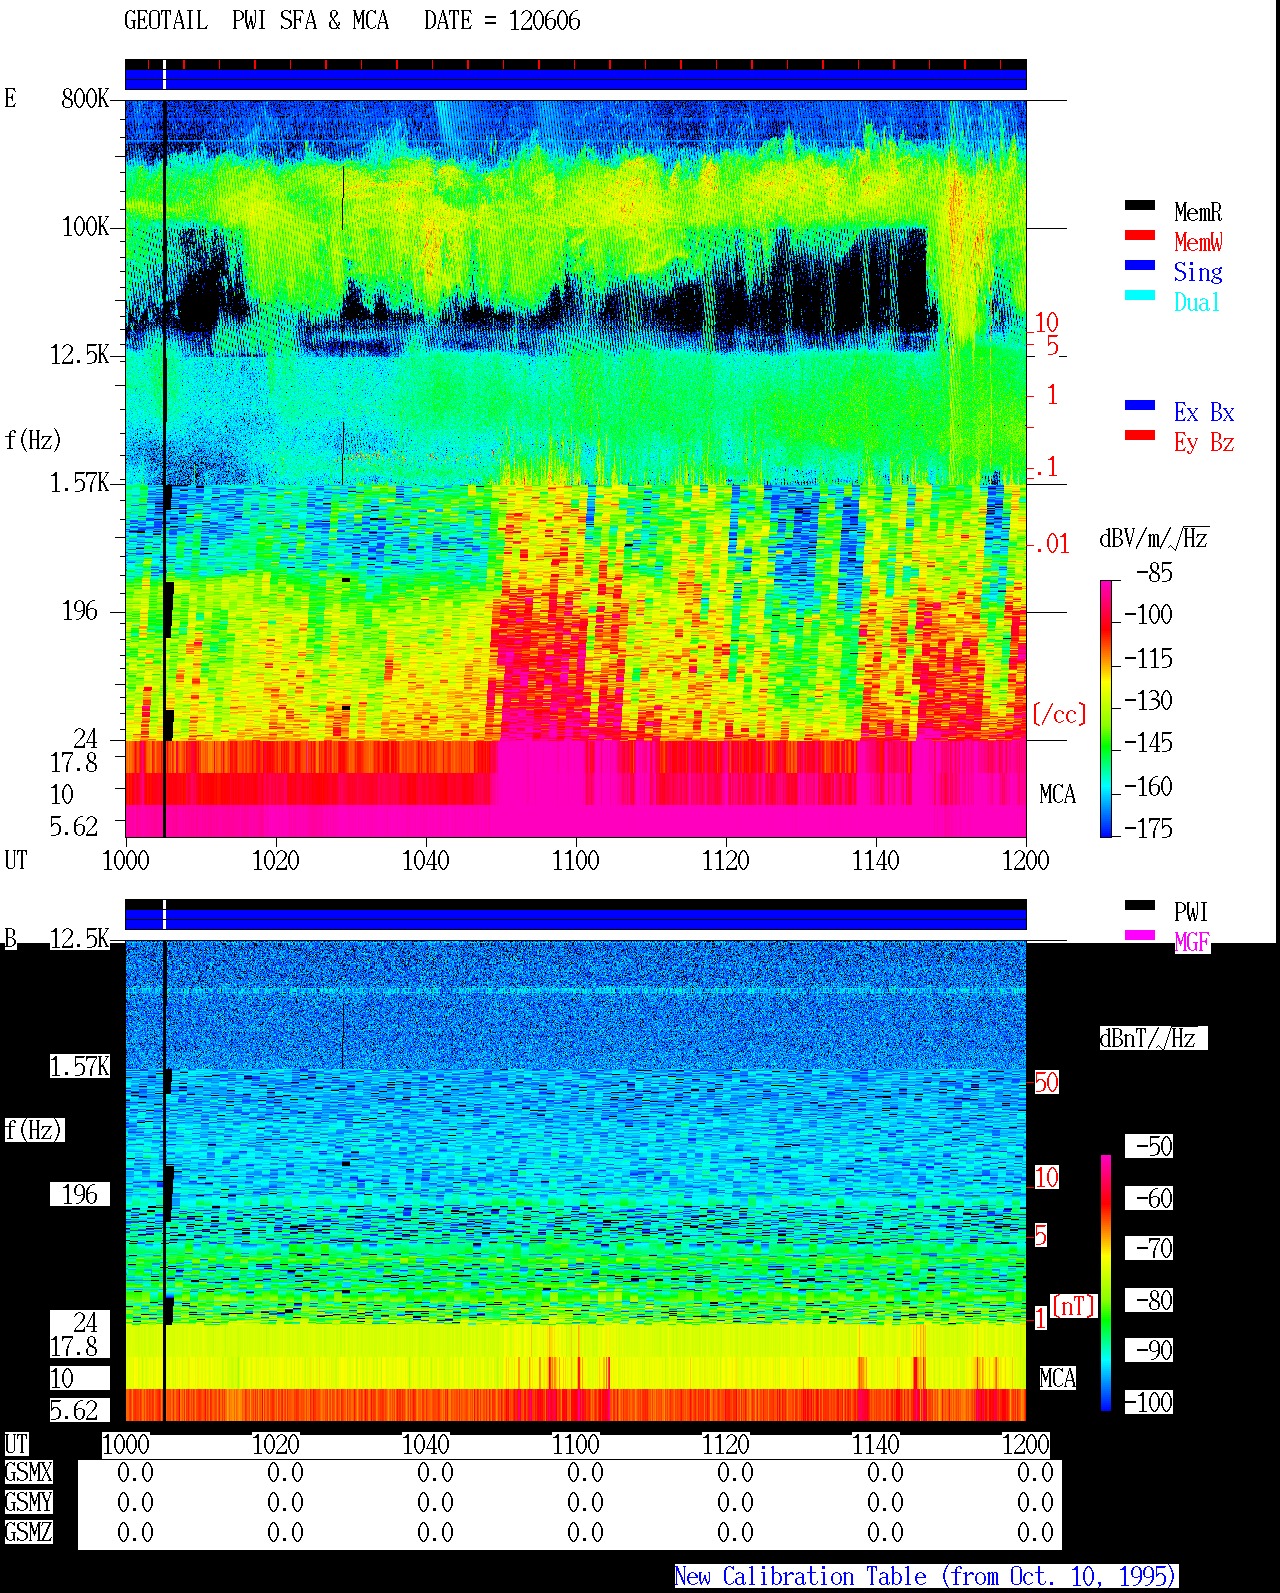This screenshot has width=1280, height=1593.
Task: Select the "-145" color scale value
Action: pyautogui.click(x=1148, y=743)
